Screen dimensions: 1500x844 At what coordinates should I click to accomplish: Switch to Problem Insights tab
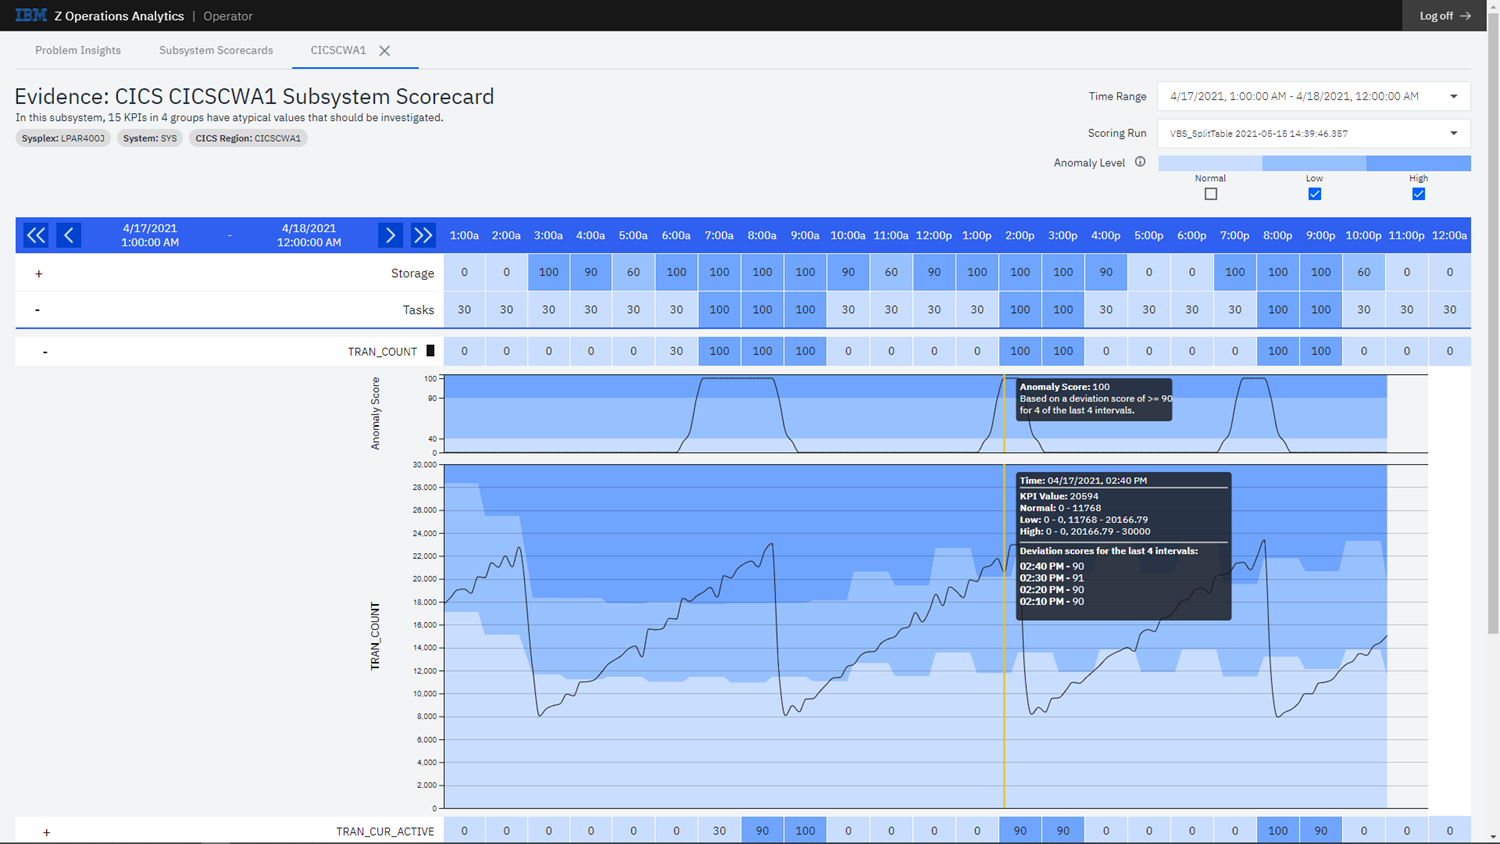(78, 50)
